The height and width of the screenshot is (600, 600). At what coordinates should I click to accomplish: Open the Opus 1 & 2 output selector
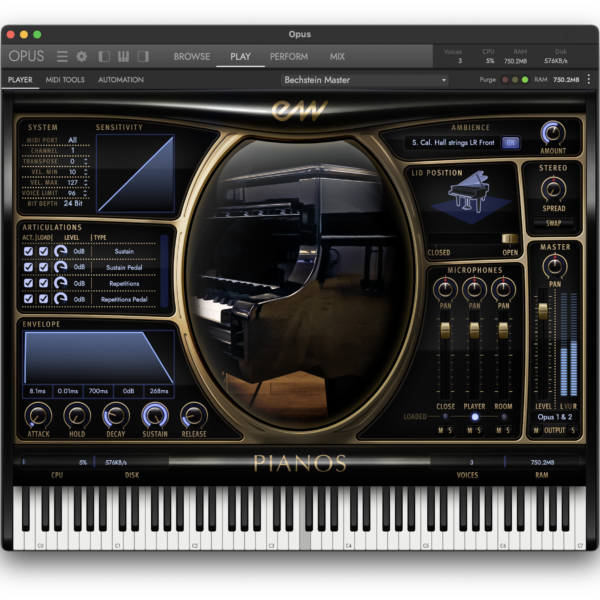(x=554, y=417)
